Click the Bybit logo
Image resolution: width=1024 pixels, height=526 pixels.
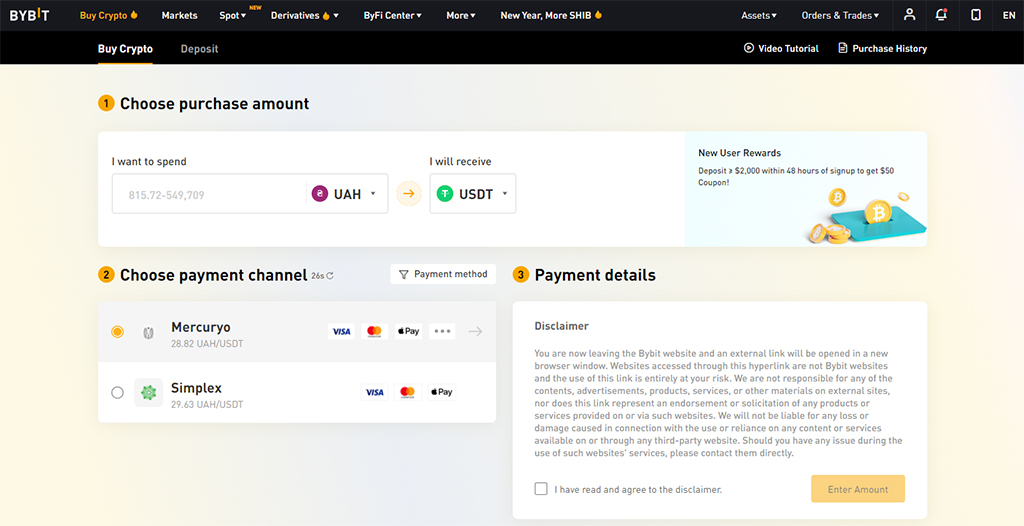point(29,15)
